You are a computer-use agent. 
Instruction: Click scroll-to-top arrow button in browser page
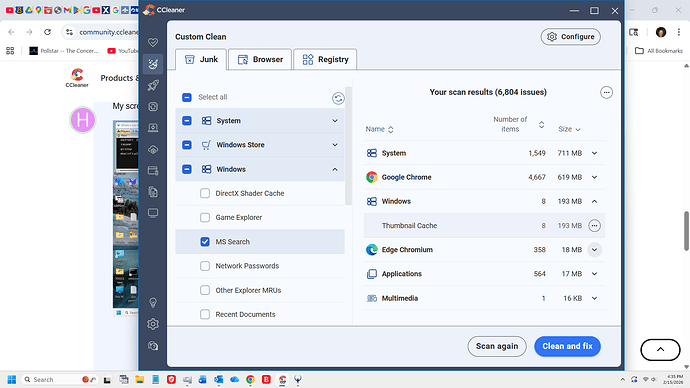pyautogui.click(x=660, y=350)
